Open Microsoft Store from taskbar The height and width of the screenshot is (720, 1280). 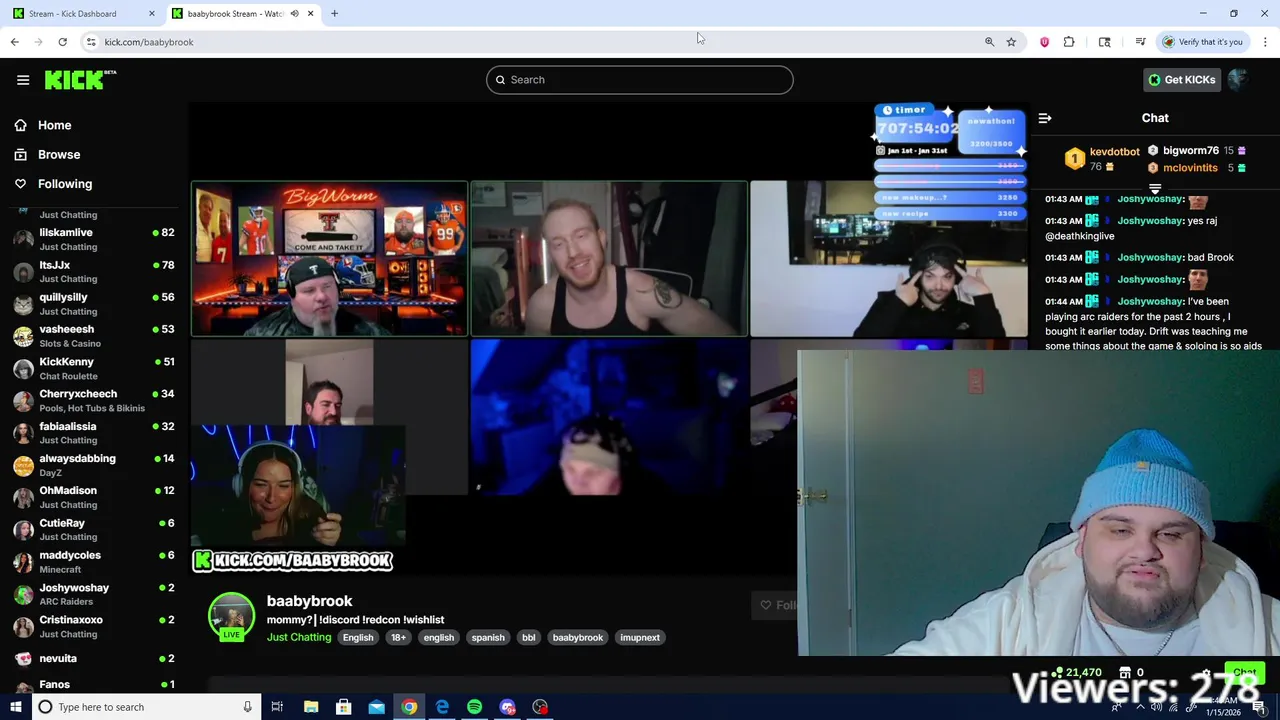click(x=343, y=707)
